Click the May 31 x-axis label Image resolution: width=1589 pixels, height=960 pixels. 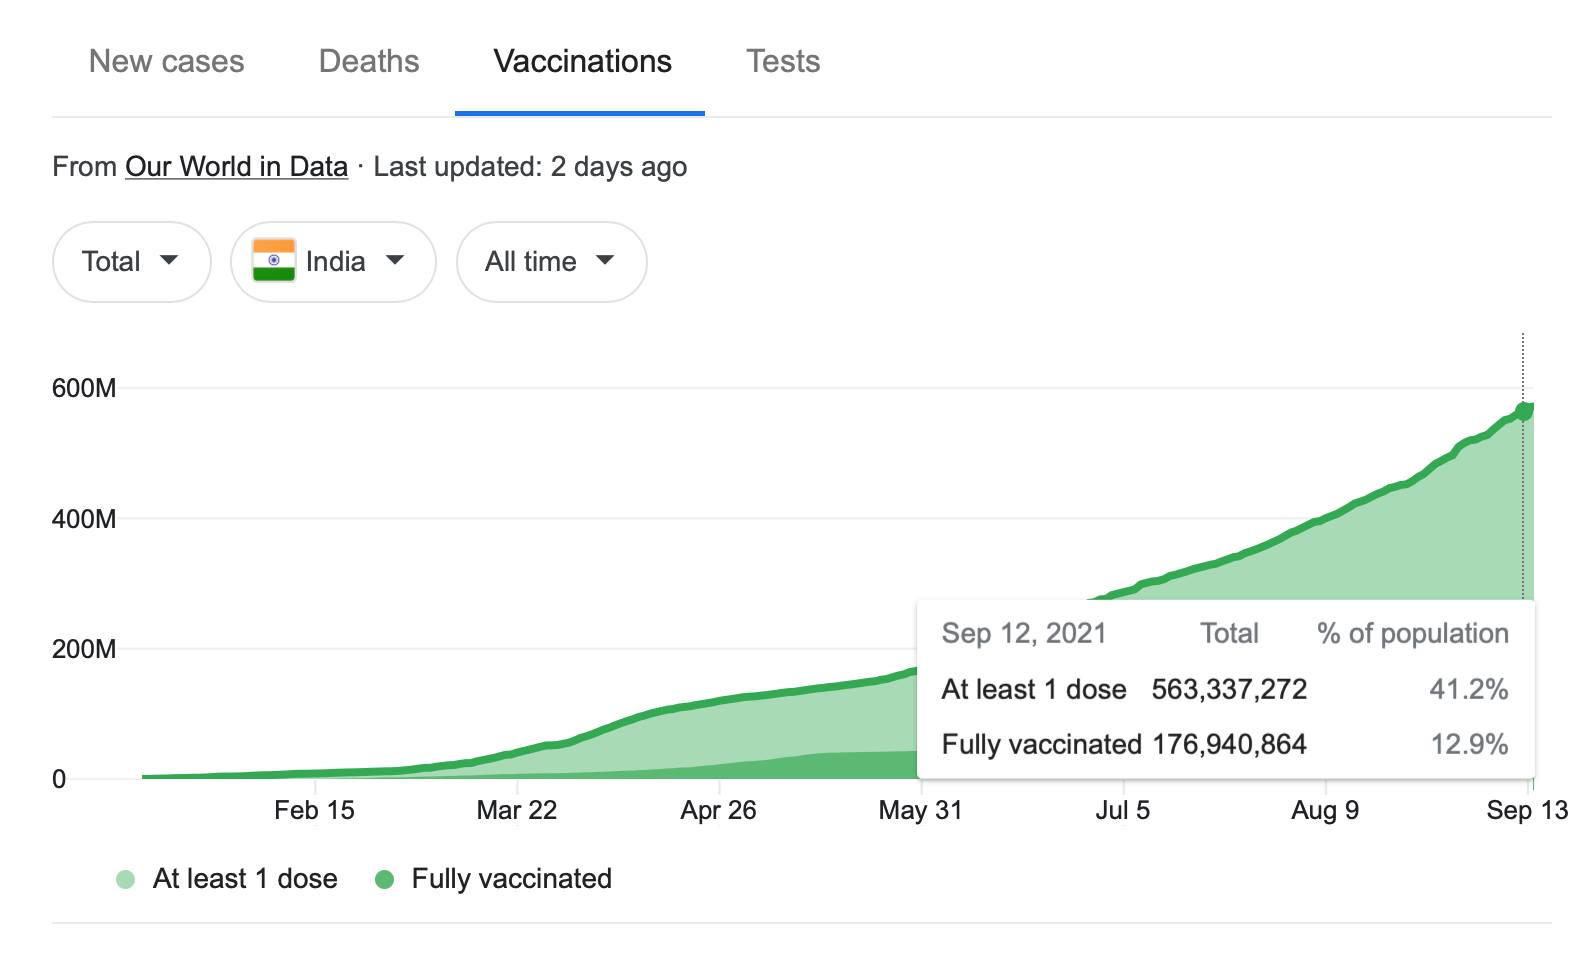(x=920, y=810)
